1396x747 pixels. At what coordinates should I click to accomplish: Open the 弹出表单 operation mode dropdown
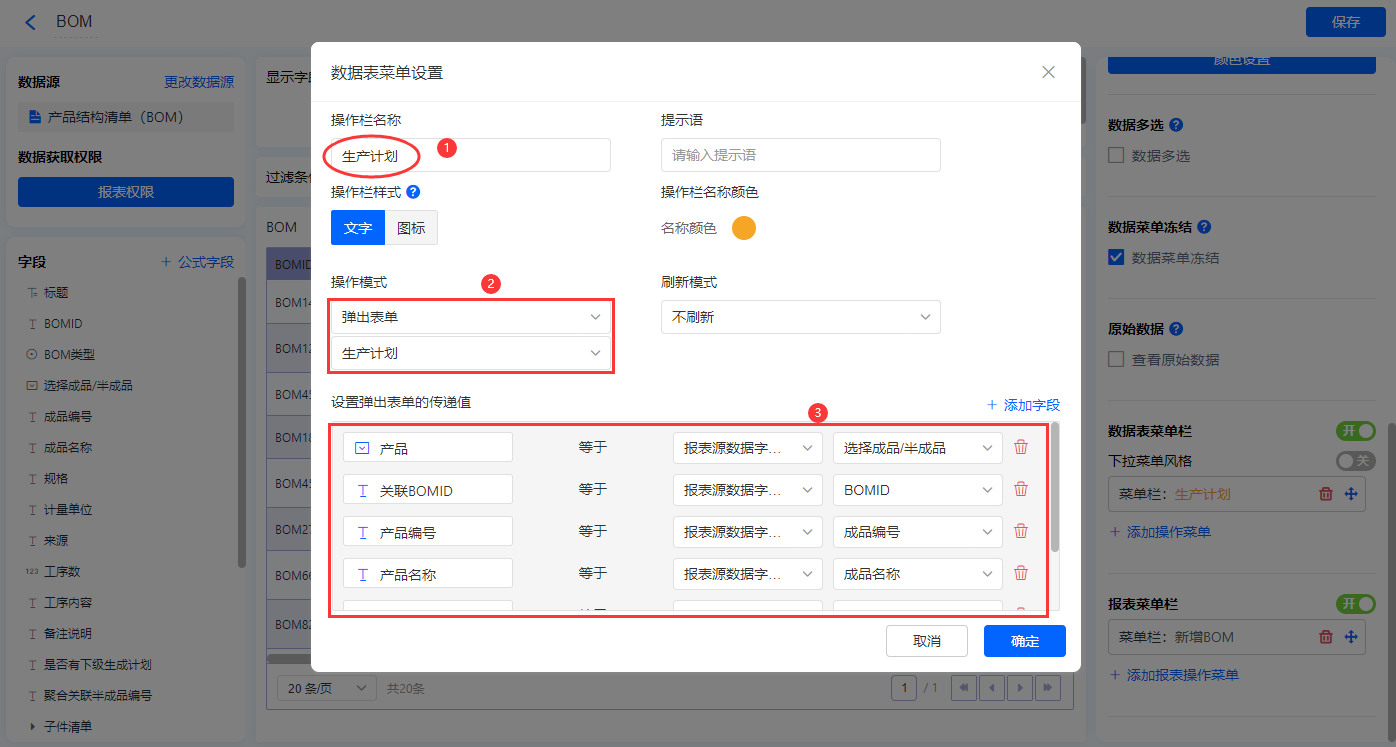[471, 317]
